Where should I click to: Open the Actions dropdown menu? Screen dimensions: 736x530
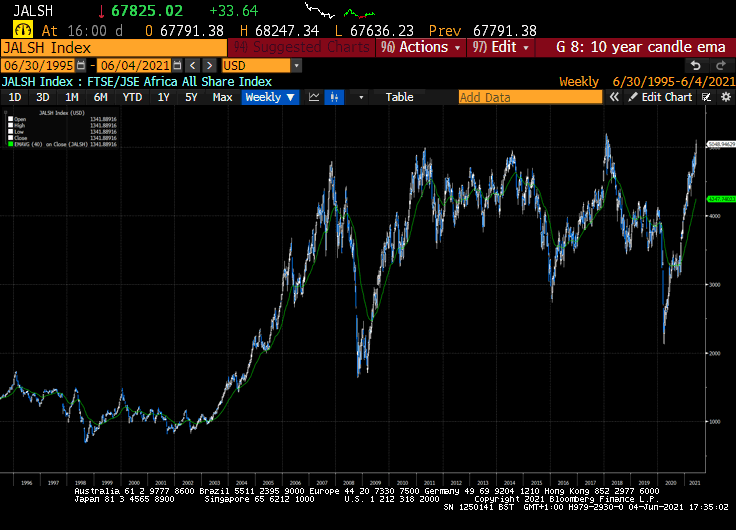tap(421, 47)
